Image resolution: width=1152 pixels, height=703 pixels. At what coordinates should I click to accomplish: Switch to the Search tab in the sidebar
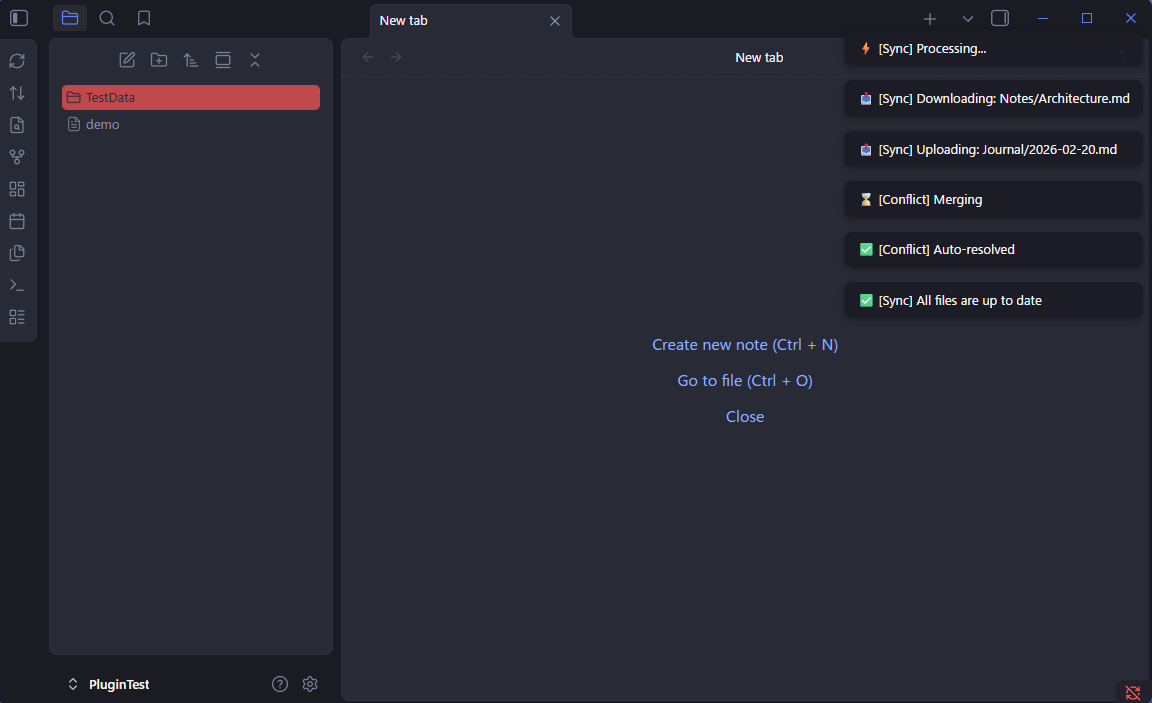[x=106, y=17]
